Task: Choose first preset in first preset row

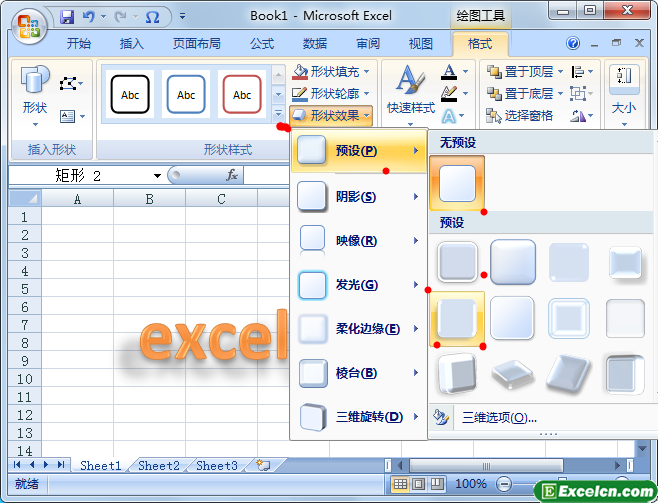Action: click(x=457, y=262)
